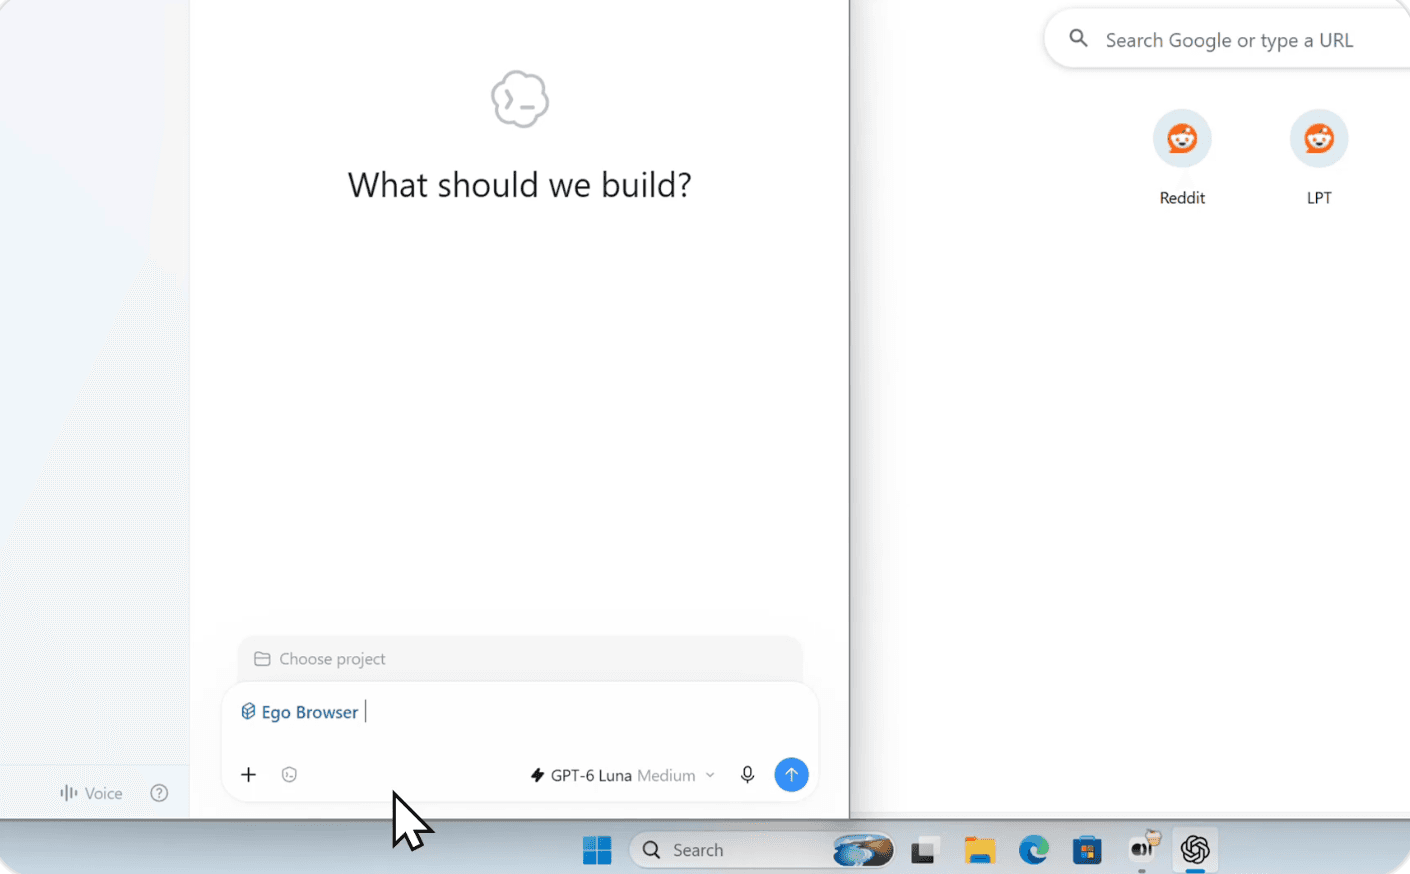Click the help question mark icon

click(159, 793)
